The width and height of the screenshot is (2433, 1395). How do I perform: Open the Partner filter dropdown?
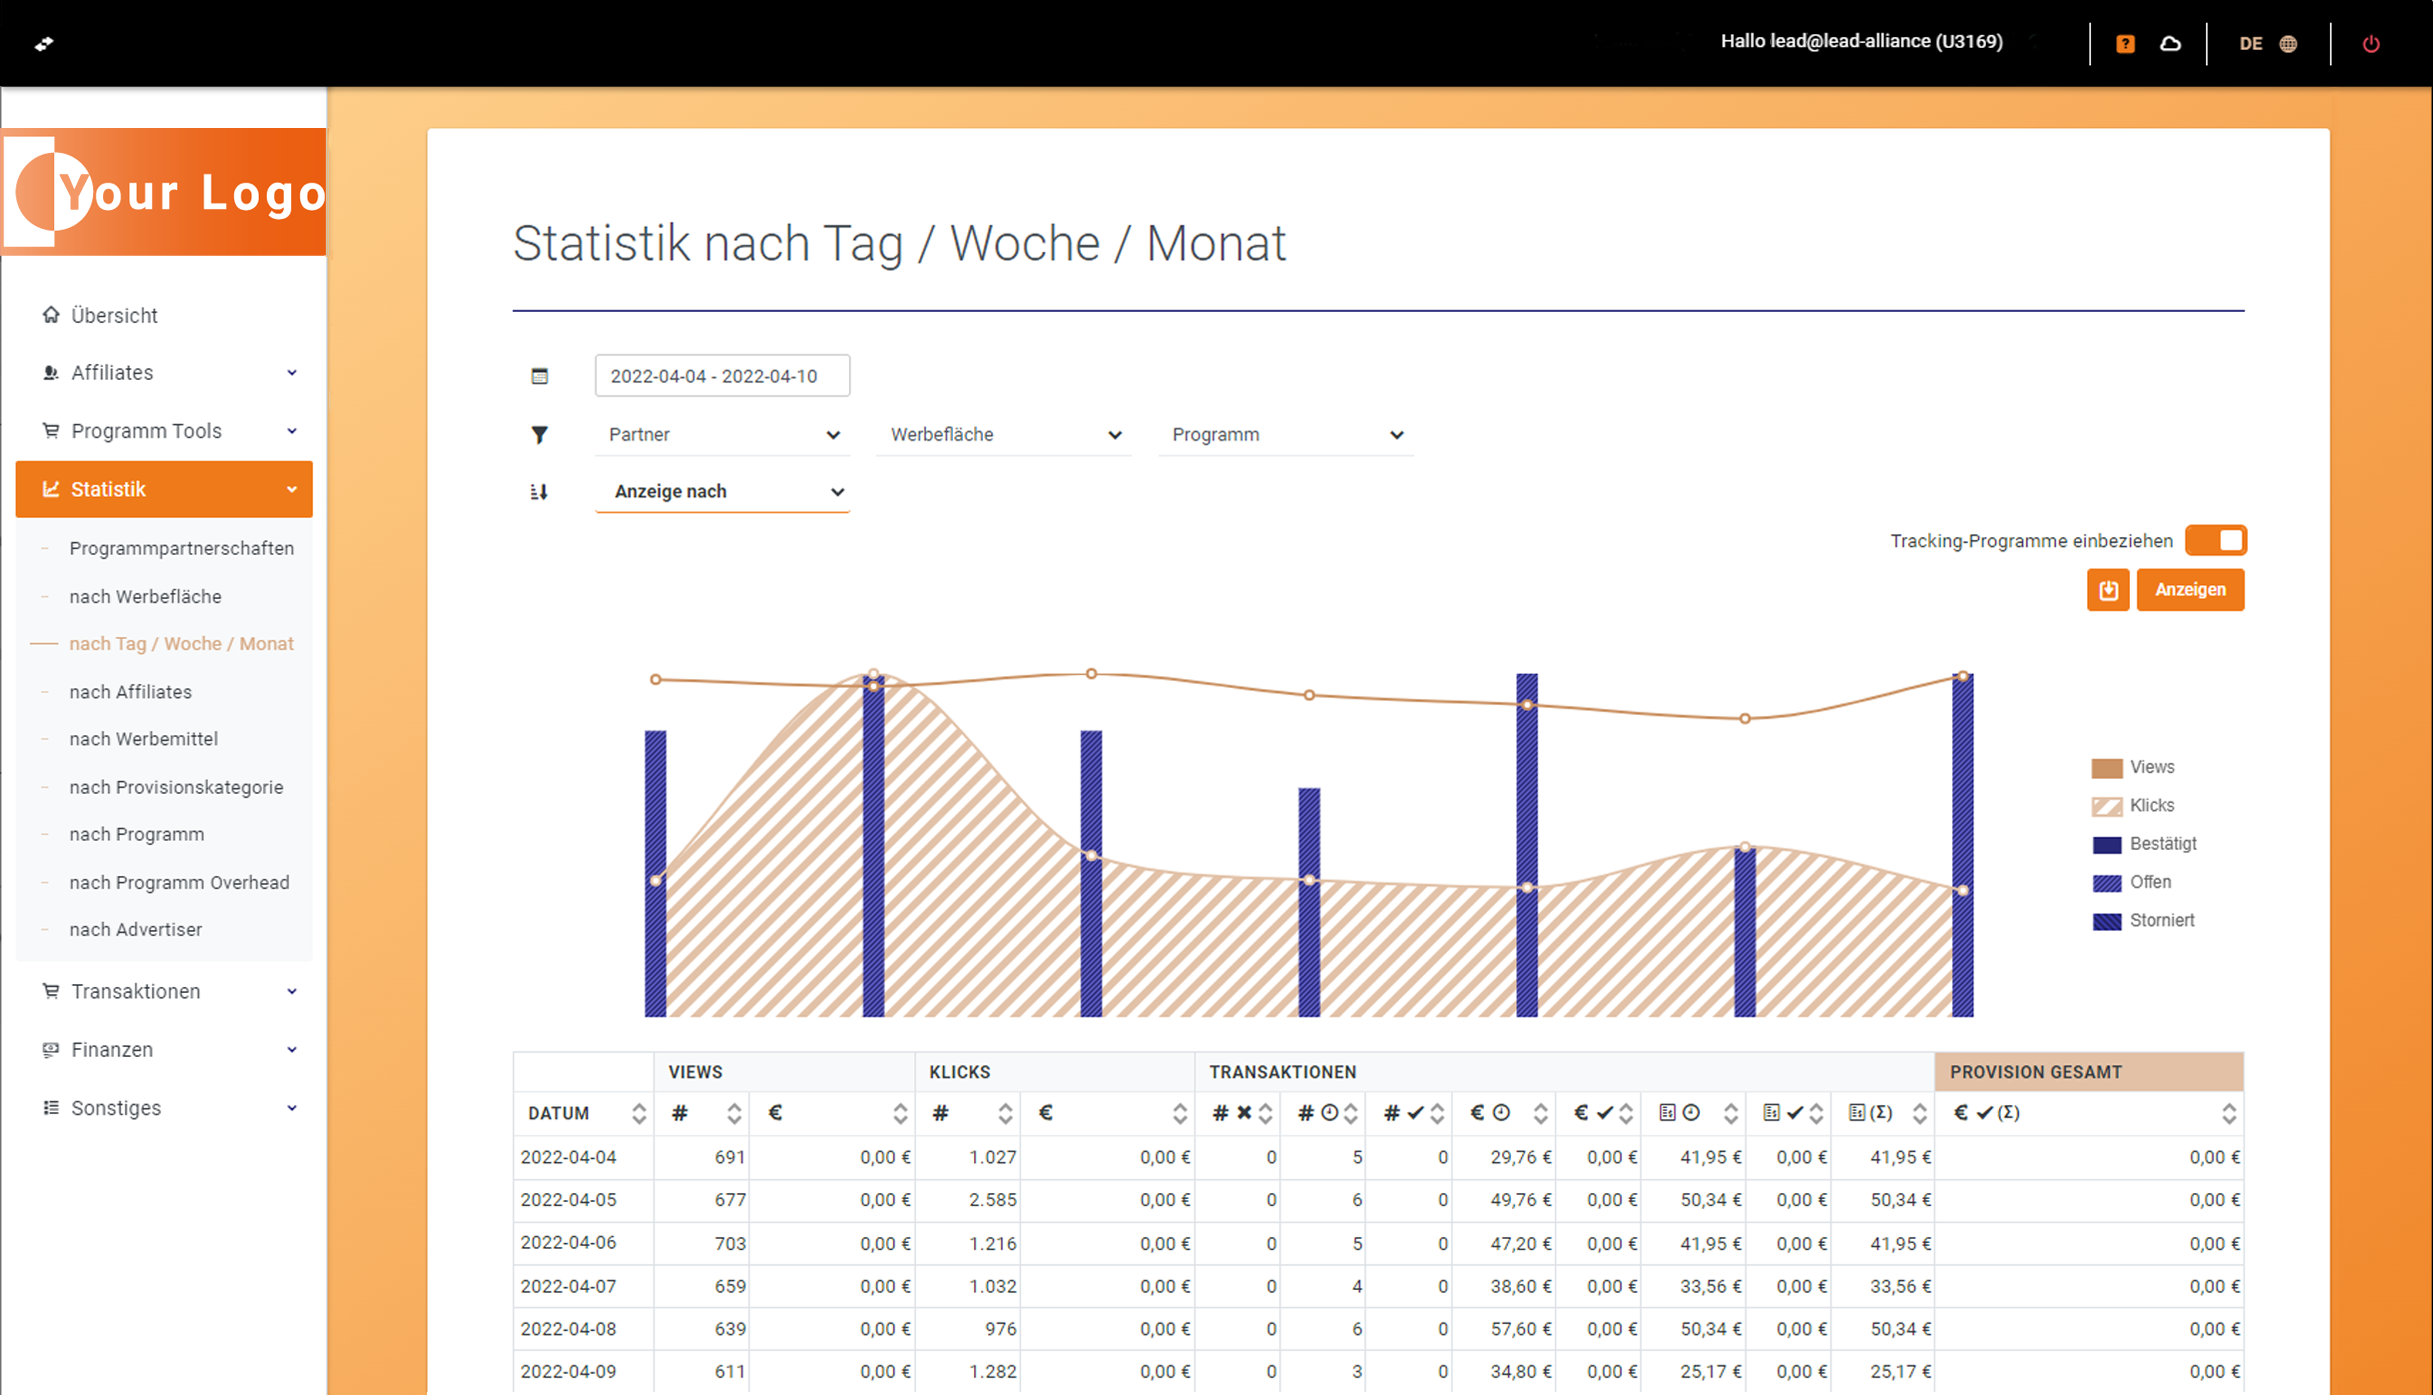pos(722,435)
